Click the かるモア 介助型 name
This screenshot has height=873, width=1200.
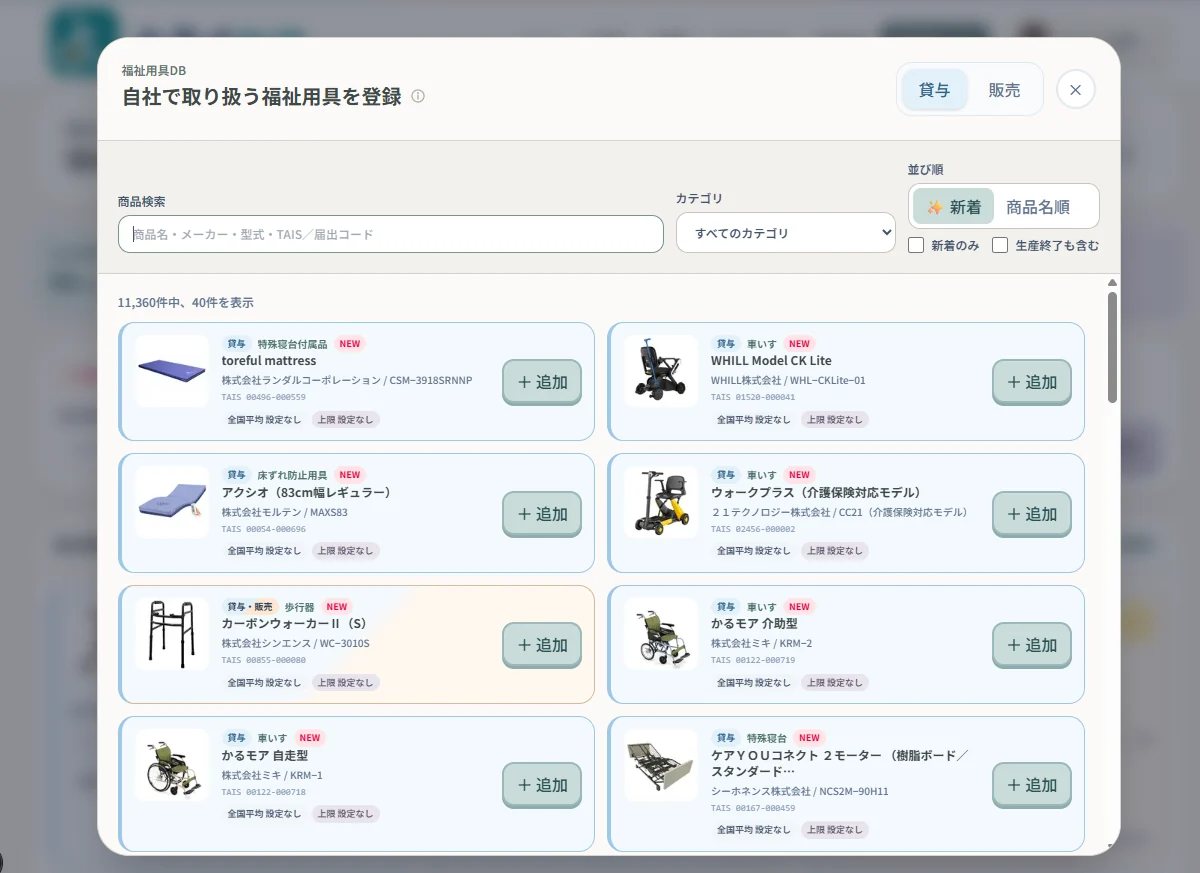click(x=754, y=624)
